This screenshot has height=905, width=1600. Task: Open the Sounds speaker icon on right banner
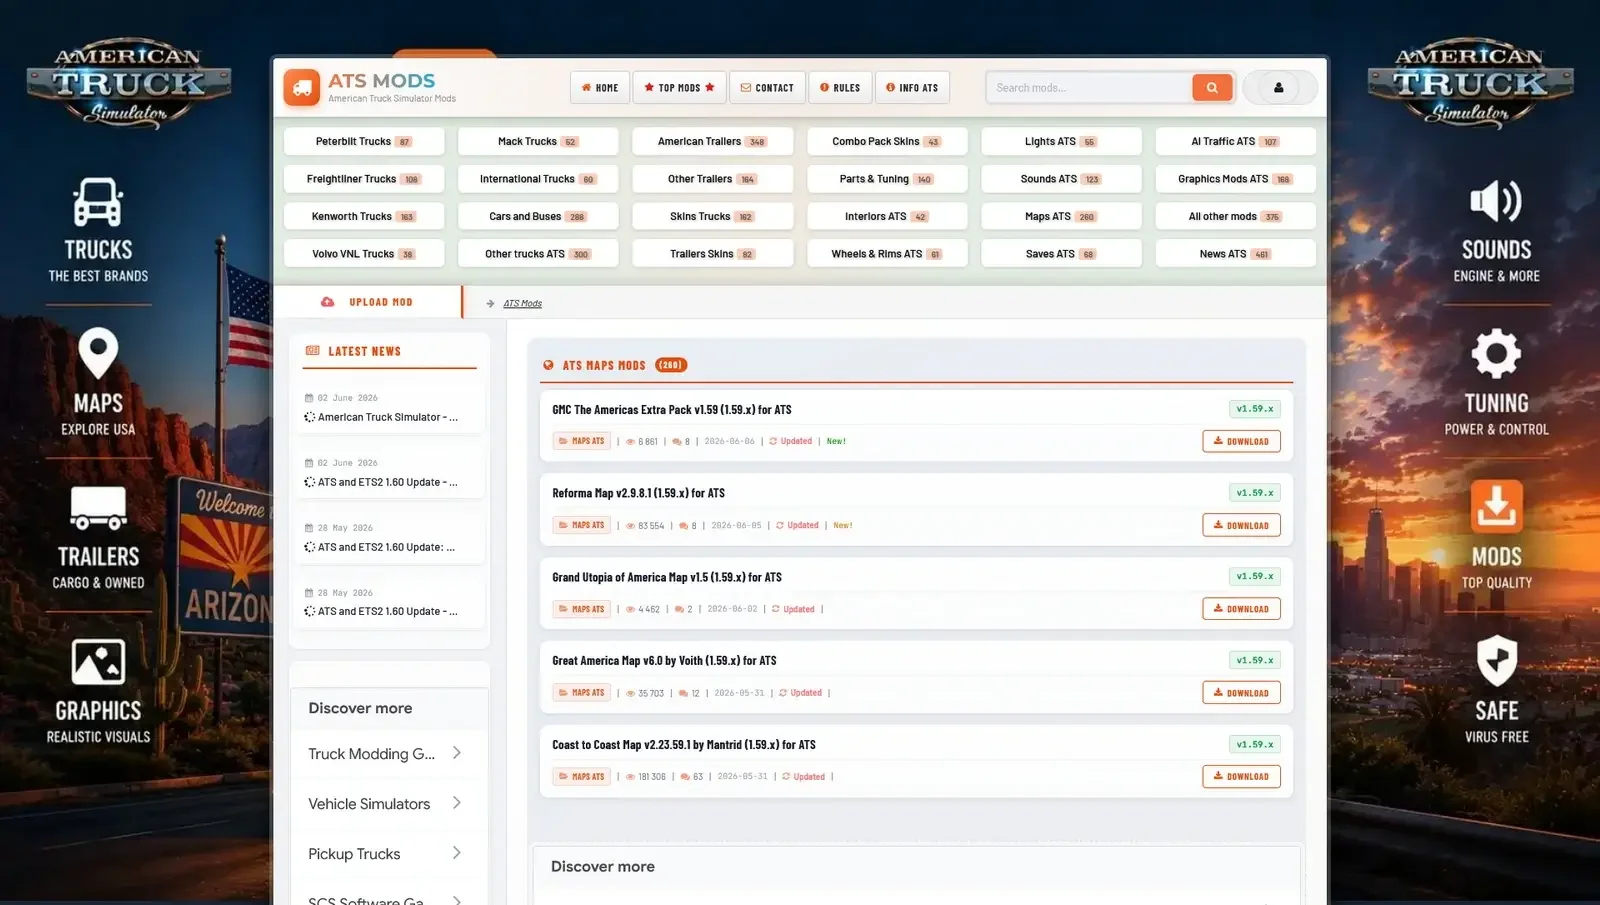click(x=1496, y=201)
